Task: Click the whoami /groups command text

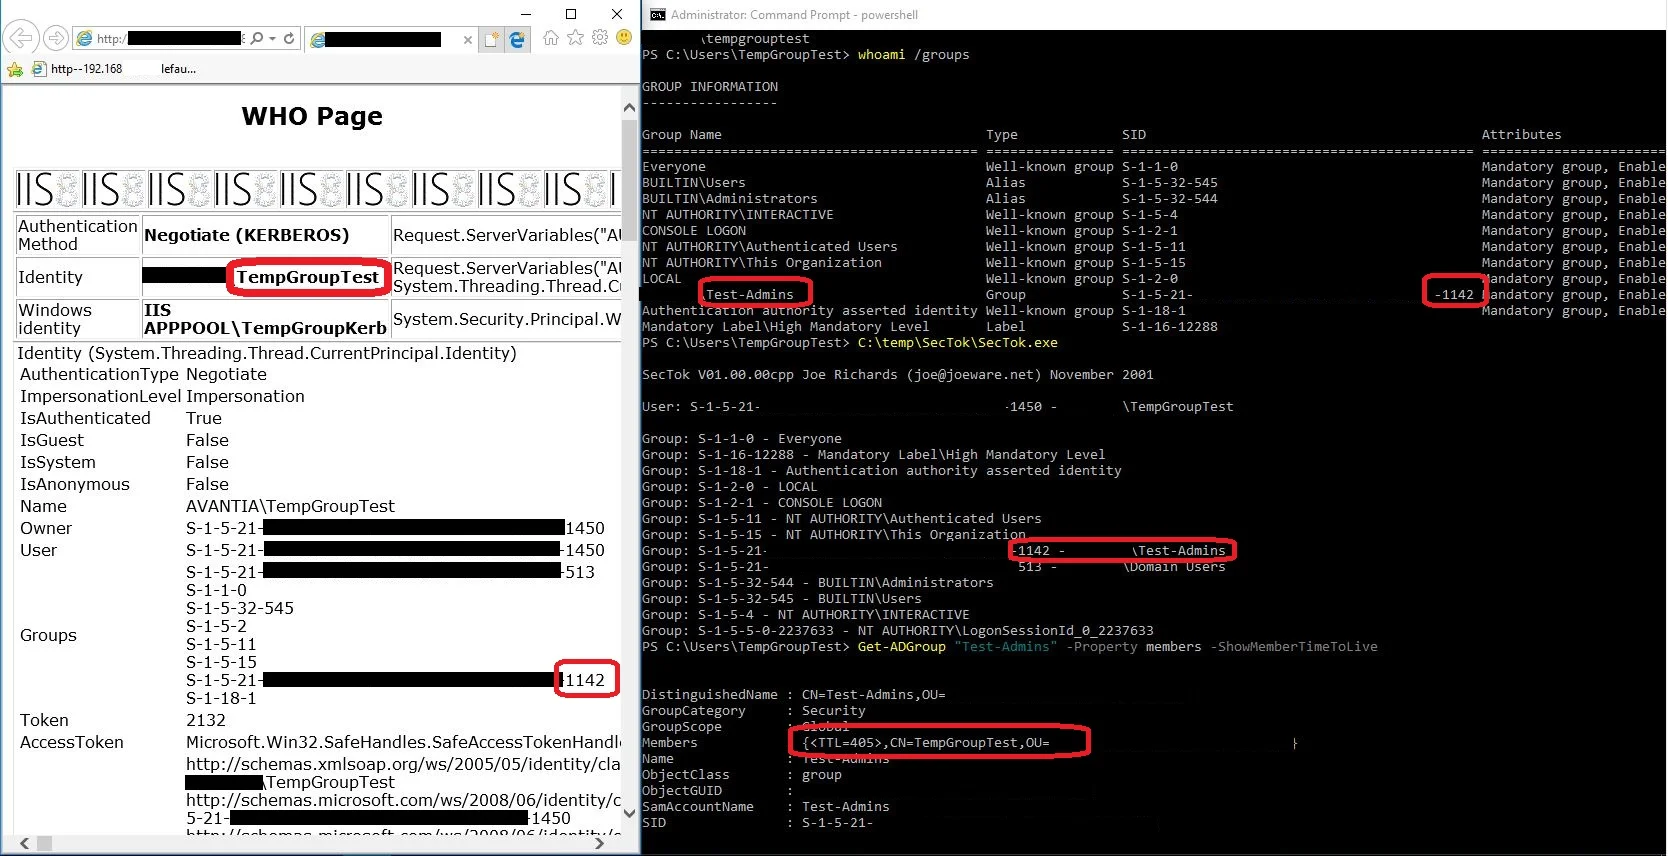Action: pos(913,55)
